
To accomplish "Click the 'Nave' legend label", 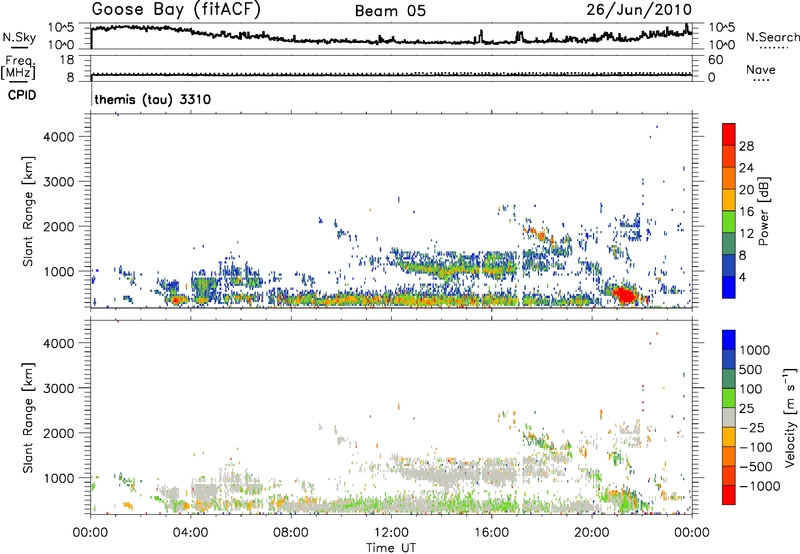I will 761,69.
